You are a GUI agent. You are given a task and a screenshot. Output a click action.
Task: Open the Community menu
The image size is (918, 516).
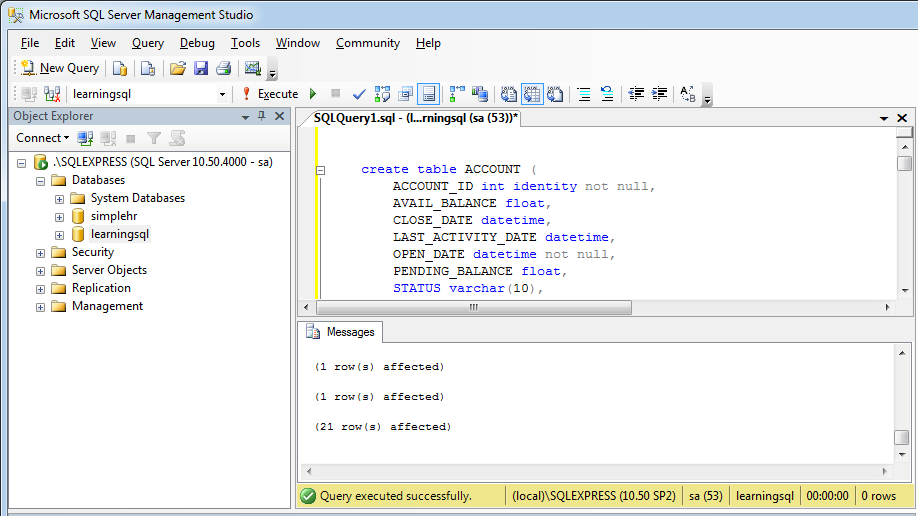pos(368,43)
